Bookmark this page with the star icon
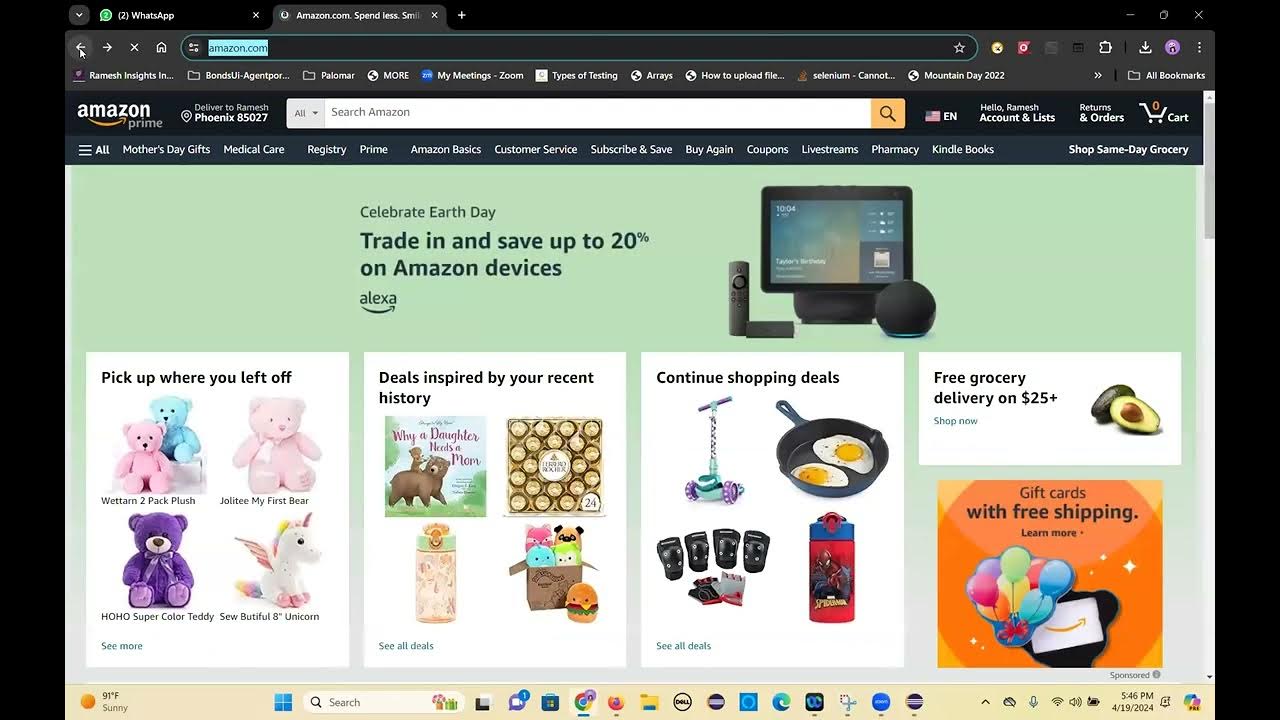Image resolution: width=1280 pixels, height=720 pixels. pyautogui.click(x=959, y=48)
